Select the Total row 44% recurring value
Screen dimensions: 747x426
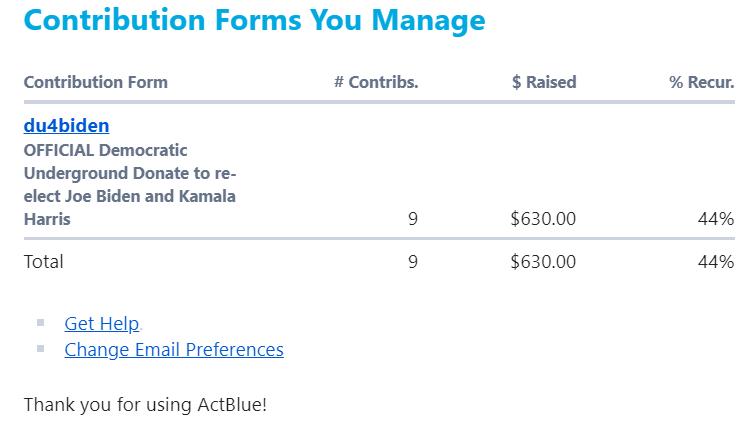pyautogui.click(x=716, y=261)
